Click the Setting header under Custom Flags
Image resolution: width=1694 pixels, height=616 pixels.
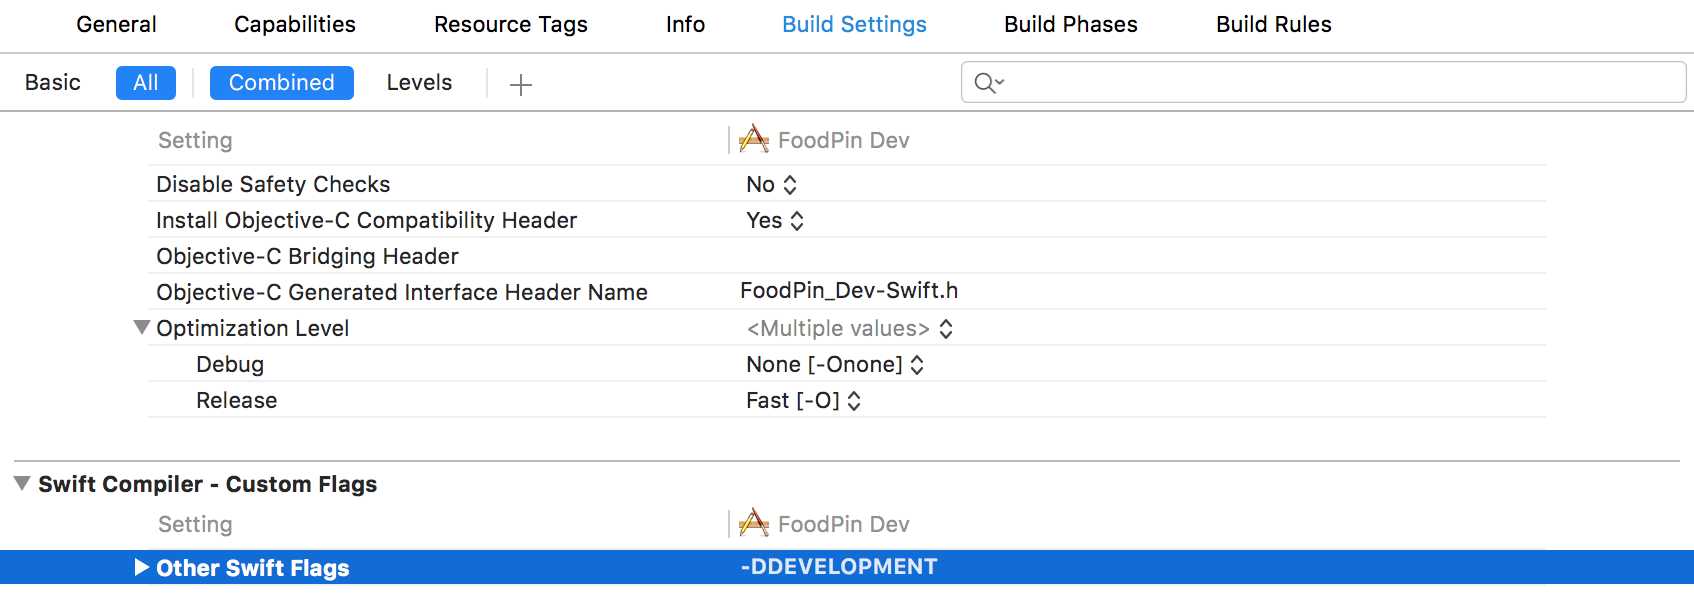pyautogui.click(x=195, y=524)
